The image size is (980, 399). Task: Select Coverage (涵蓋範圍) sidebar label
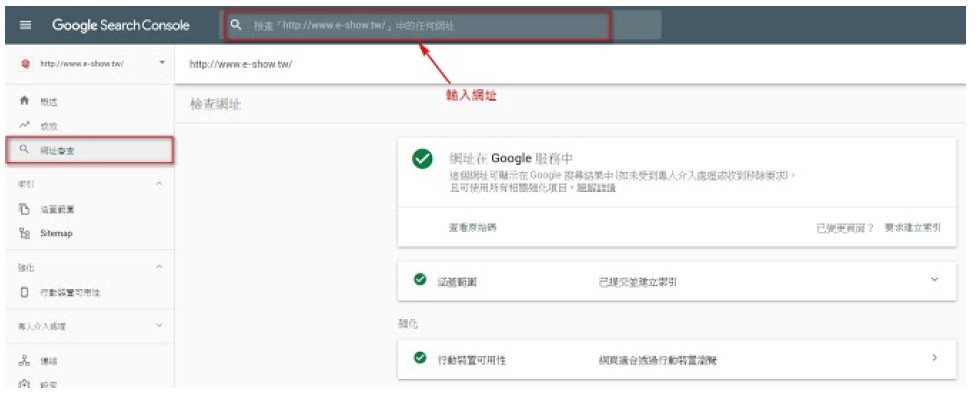tap(58, 209)
